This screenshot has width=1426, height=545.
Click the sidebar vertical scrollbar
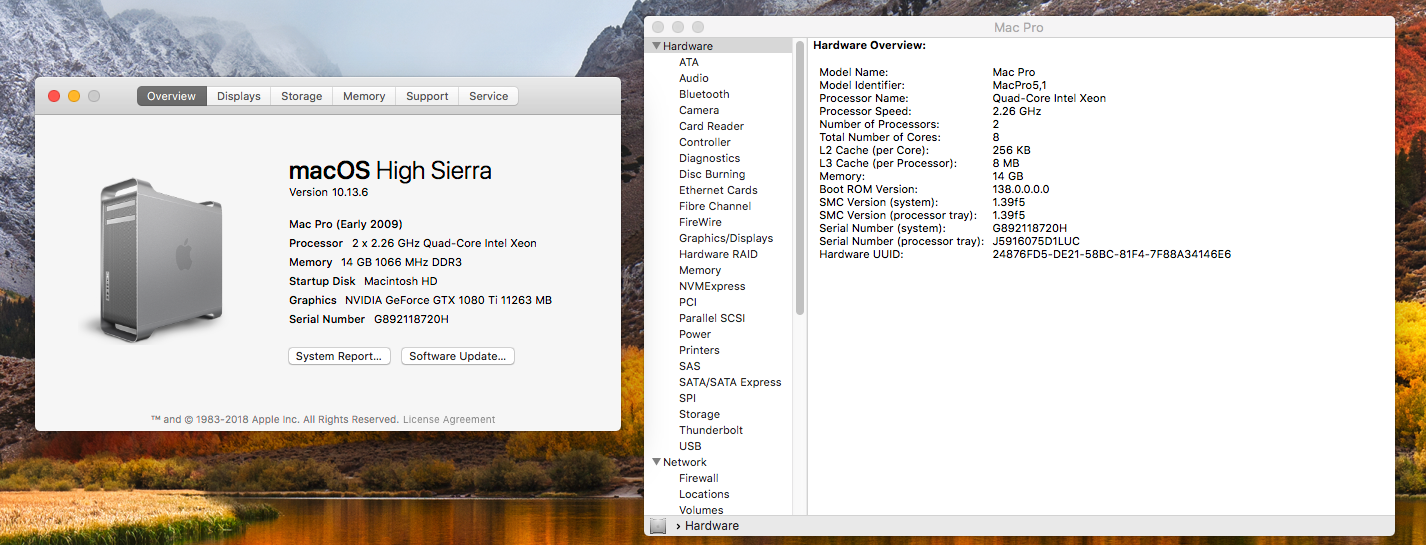(800, 178)
